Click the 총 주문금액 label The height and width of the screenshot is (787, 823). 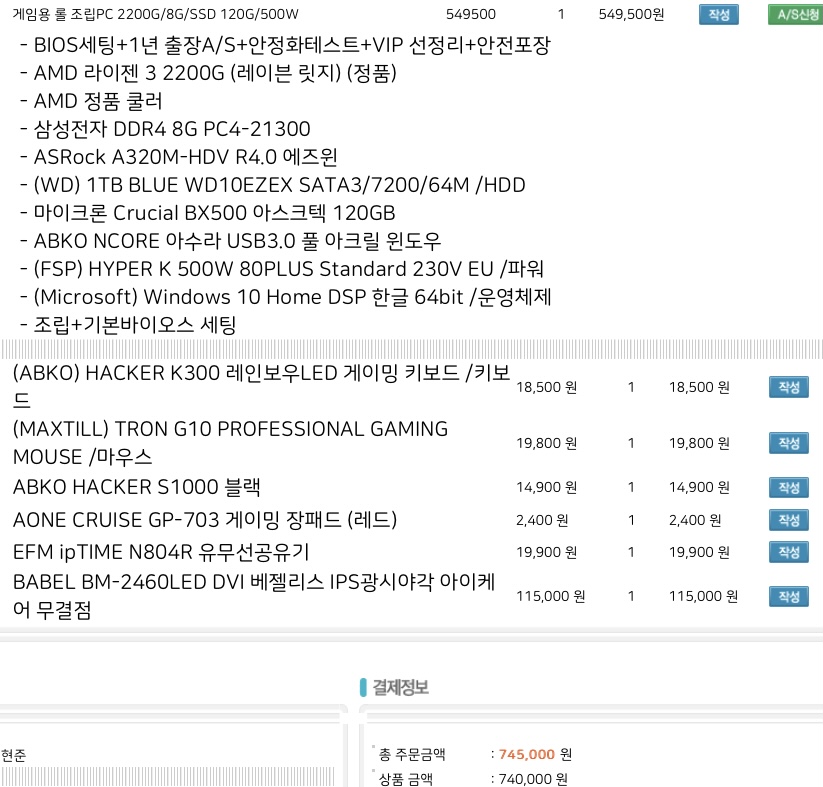click(412, 754)
